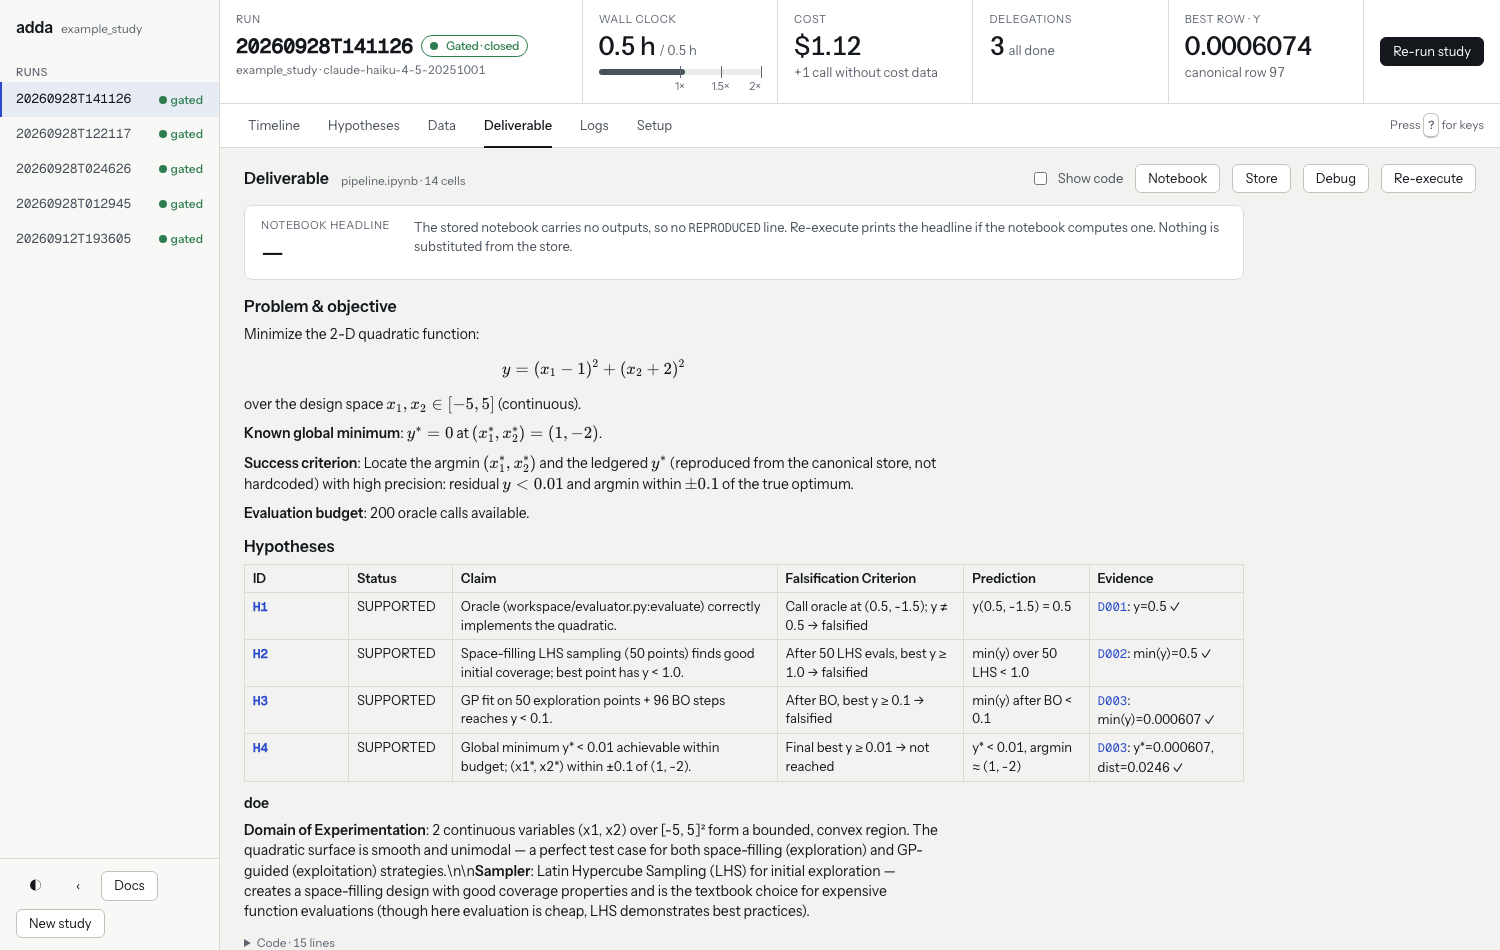This screenshot has height=950, width=1500.
Task: Click the wall clock progress bar
Action: [x=680, y=72]
